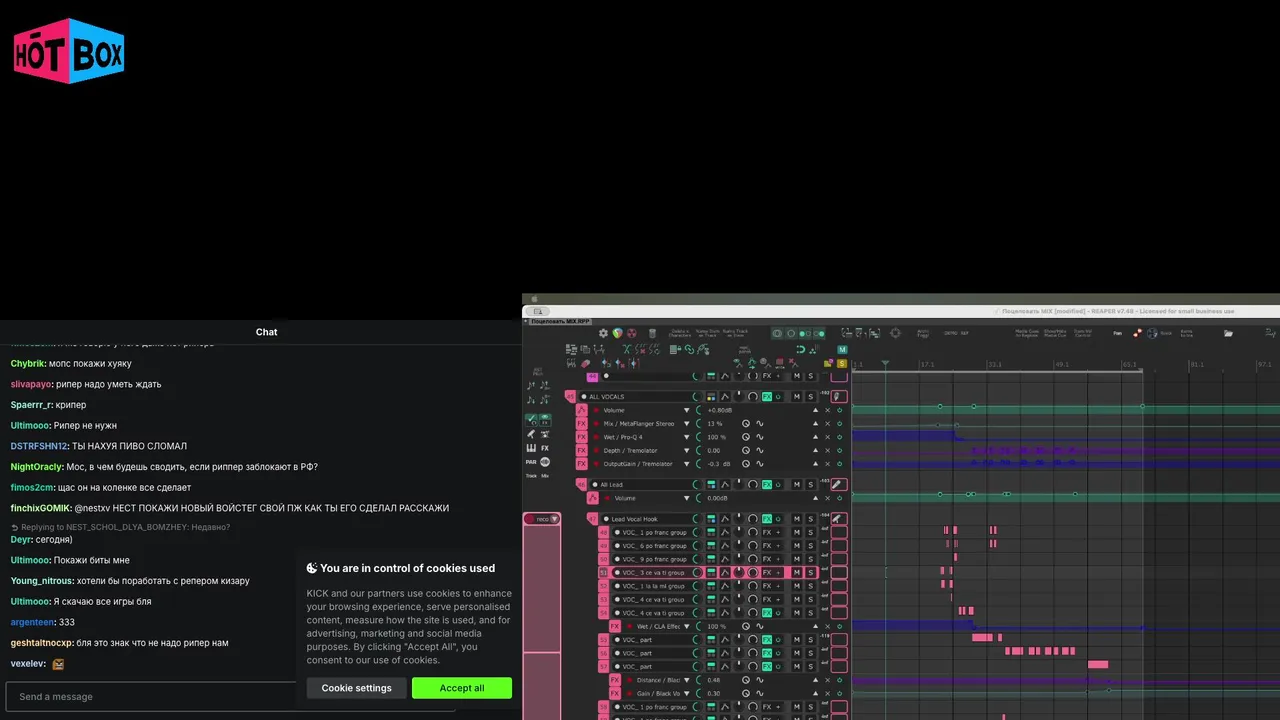
Task: Open Cookie settings
Action: 357,688
